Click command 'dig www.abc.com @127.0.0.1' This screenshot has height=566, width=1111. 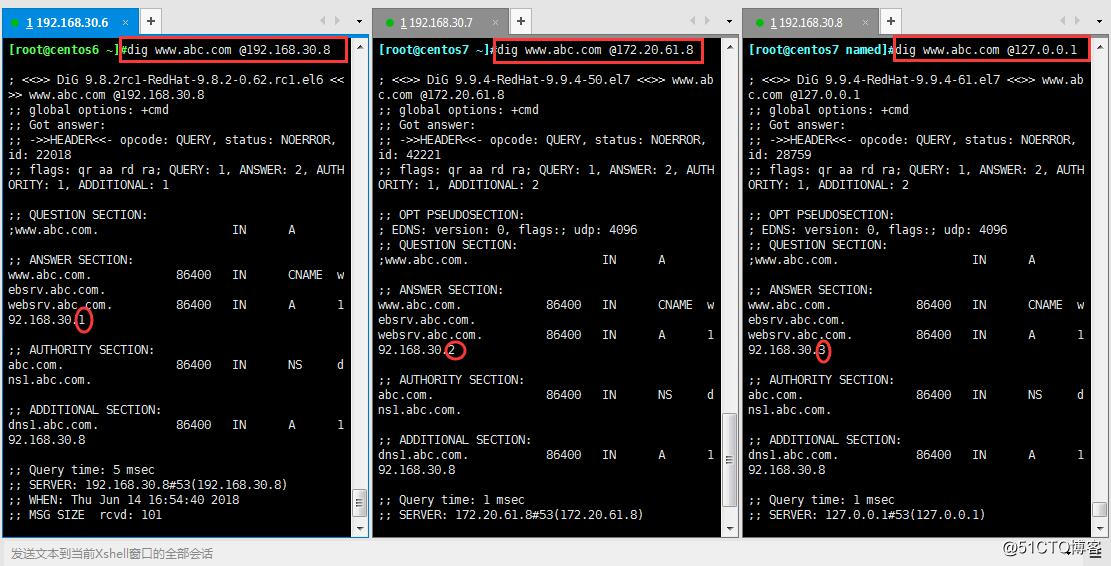click(x=986, y=50)
